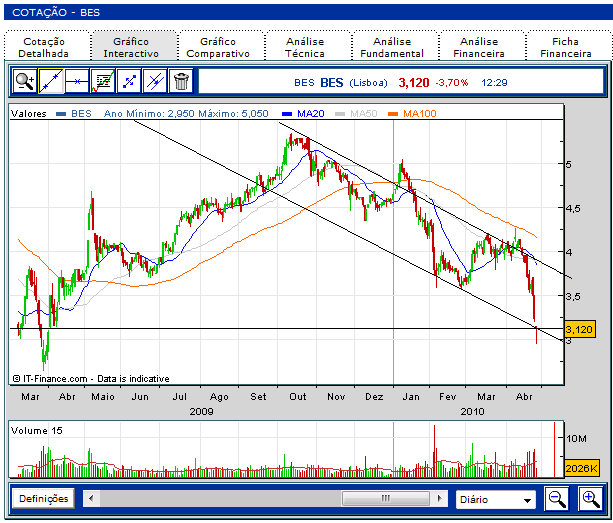Click the scrollbar right arrow
613x523 pixels.
[439, 498]
